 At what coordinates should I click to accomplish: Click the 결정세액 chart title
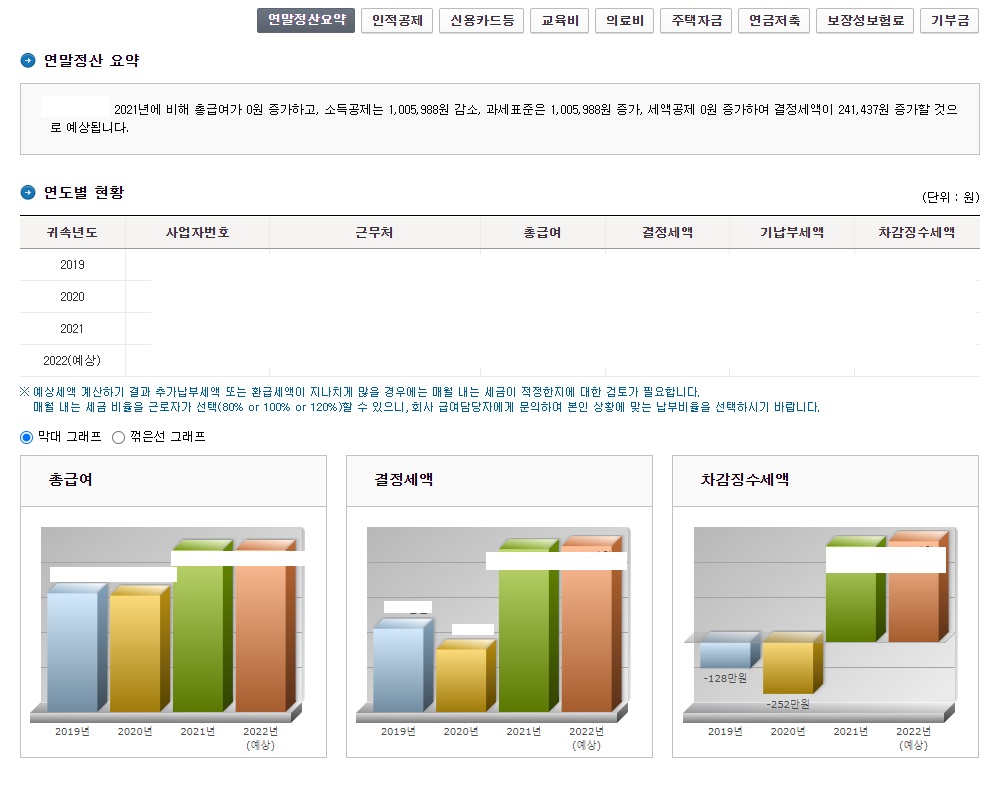click(403, 480)
